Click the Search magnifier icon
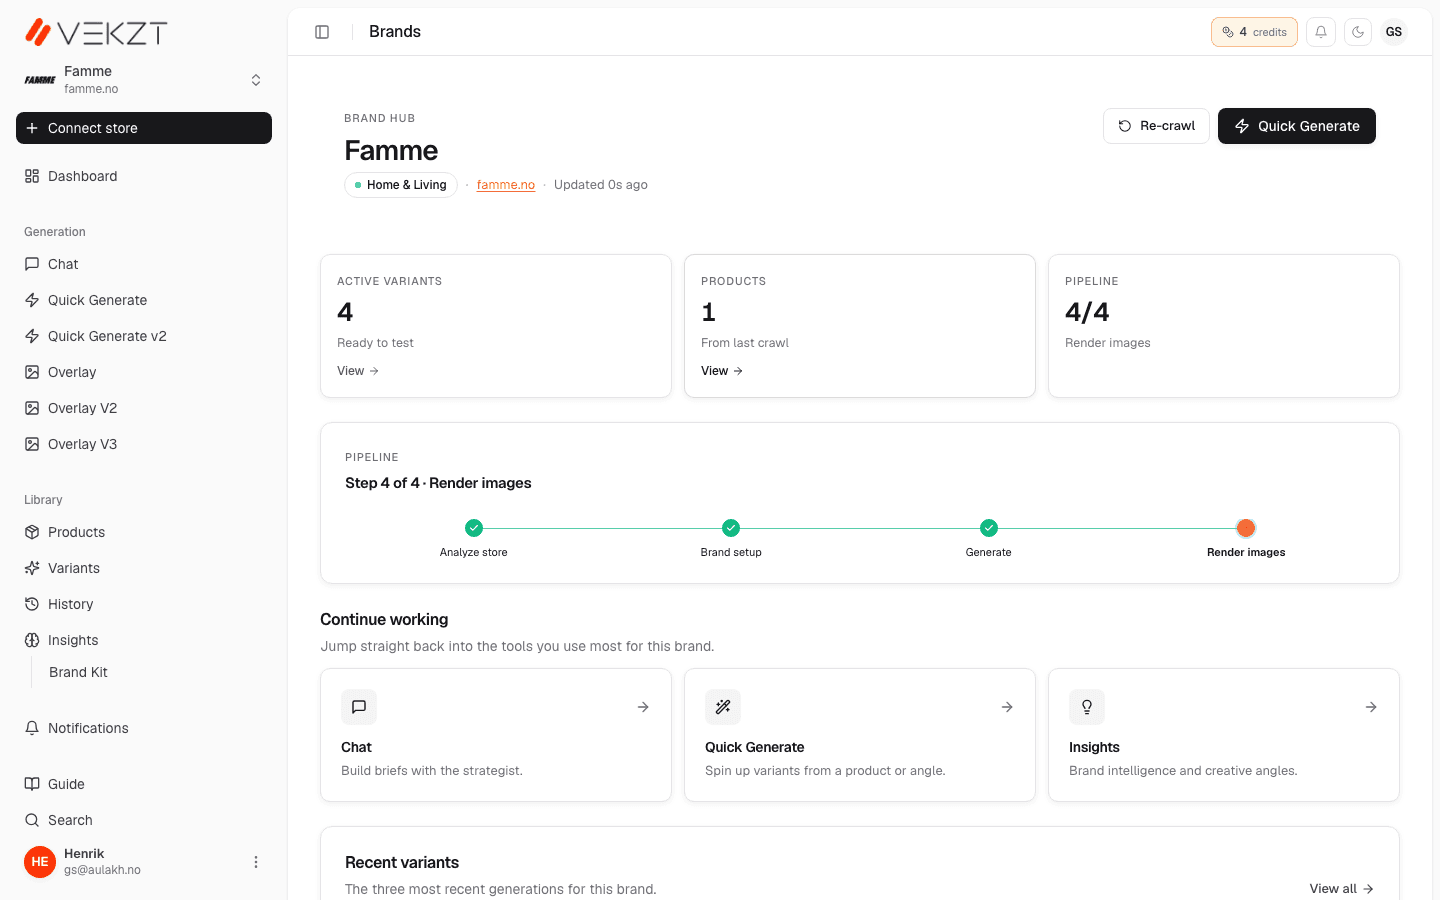 point(32,820)
